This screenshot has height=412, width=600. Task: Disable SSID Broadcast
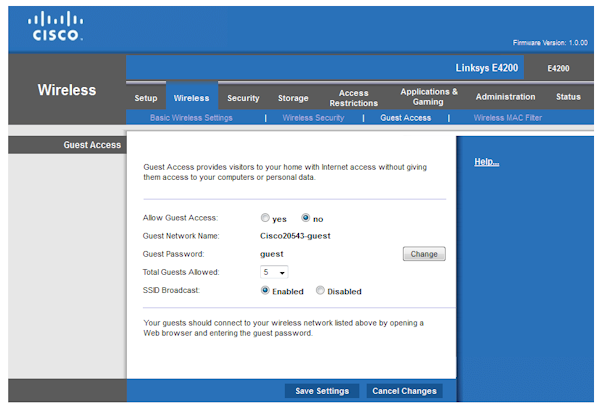tap(320, 291)
